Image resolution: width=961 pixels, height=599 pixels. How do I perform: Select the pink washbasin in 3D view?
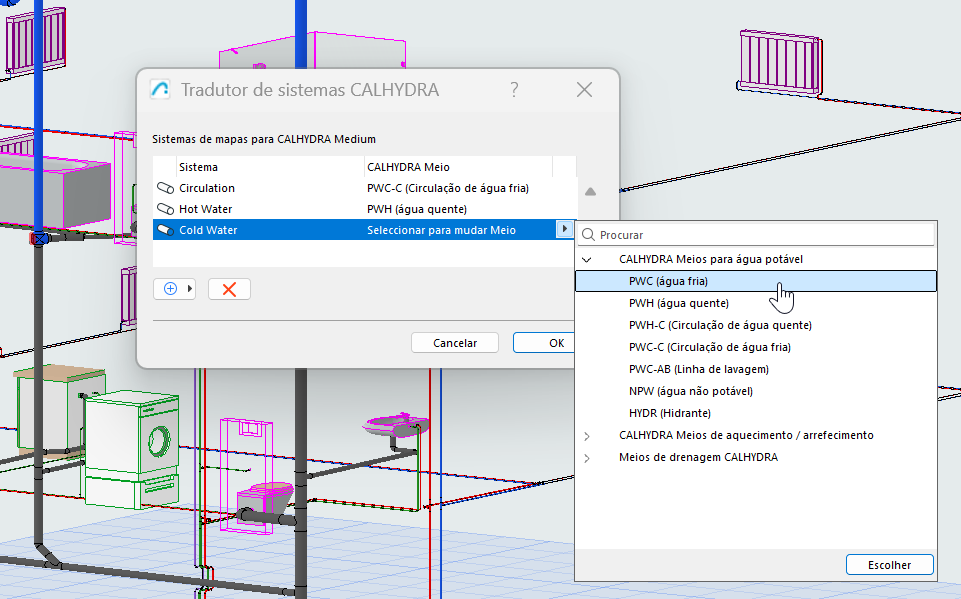pos(397,425)
